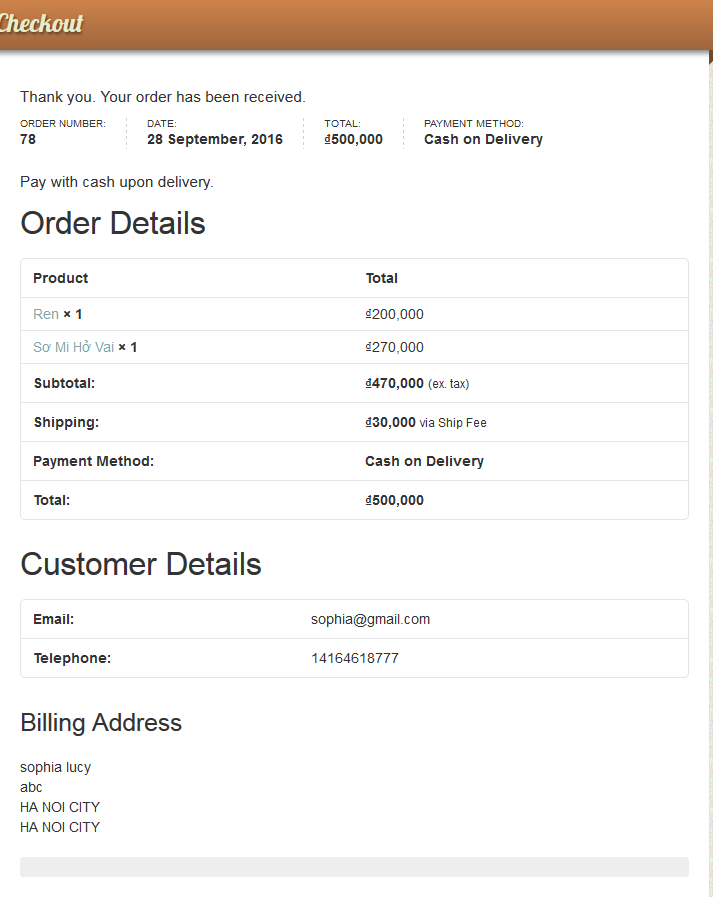Viewport: 713px width, 897px height.
Task: Click the Checkout page title
Action: tap(40, 23)
